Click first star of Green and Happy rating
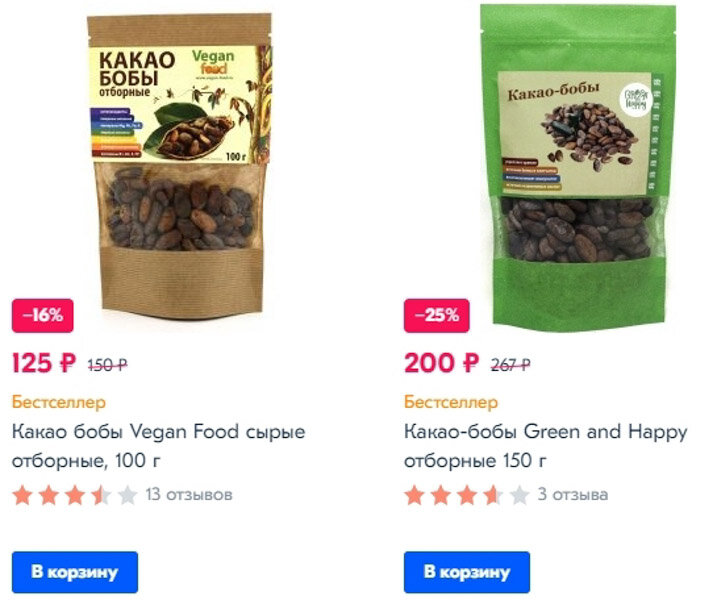The height and width of the screenshot is (600, 717). tap(414, 495)
